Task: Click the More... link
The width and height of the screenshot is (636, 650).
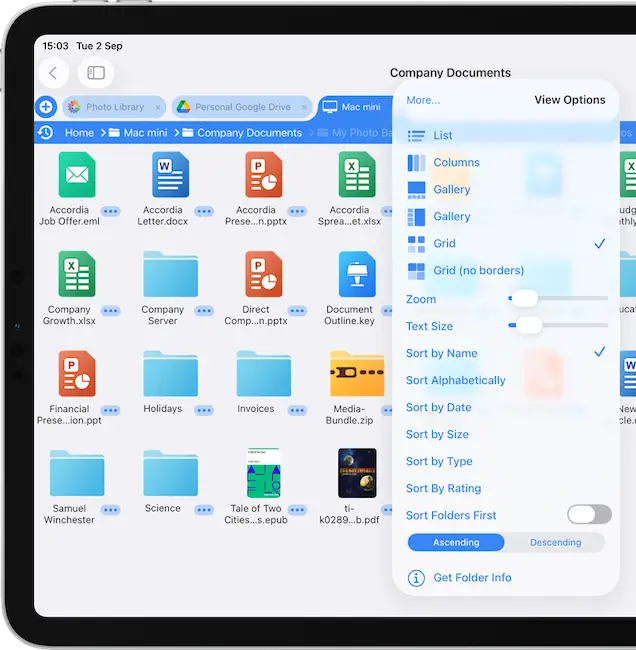Action: [423, 100]
